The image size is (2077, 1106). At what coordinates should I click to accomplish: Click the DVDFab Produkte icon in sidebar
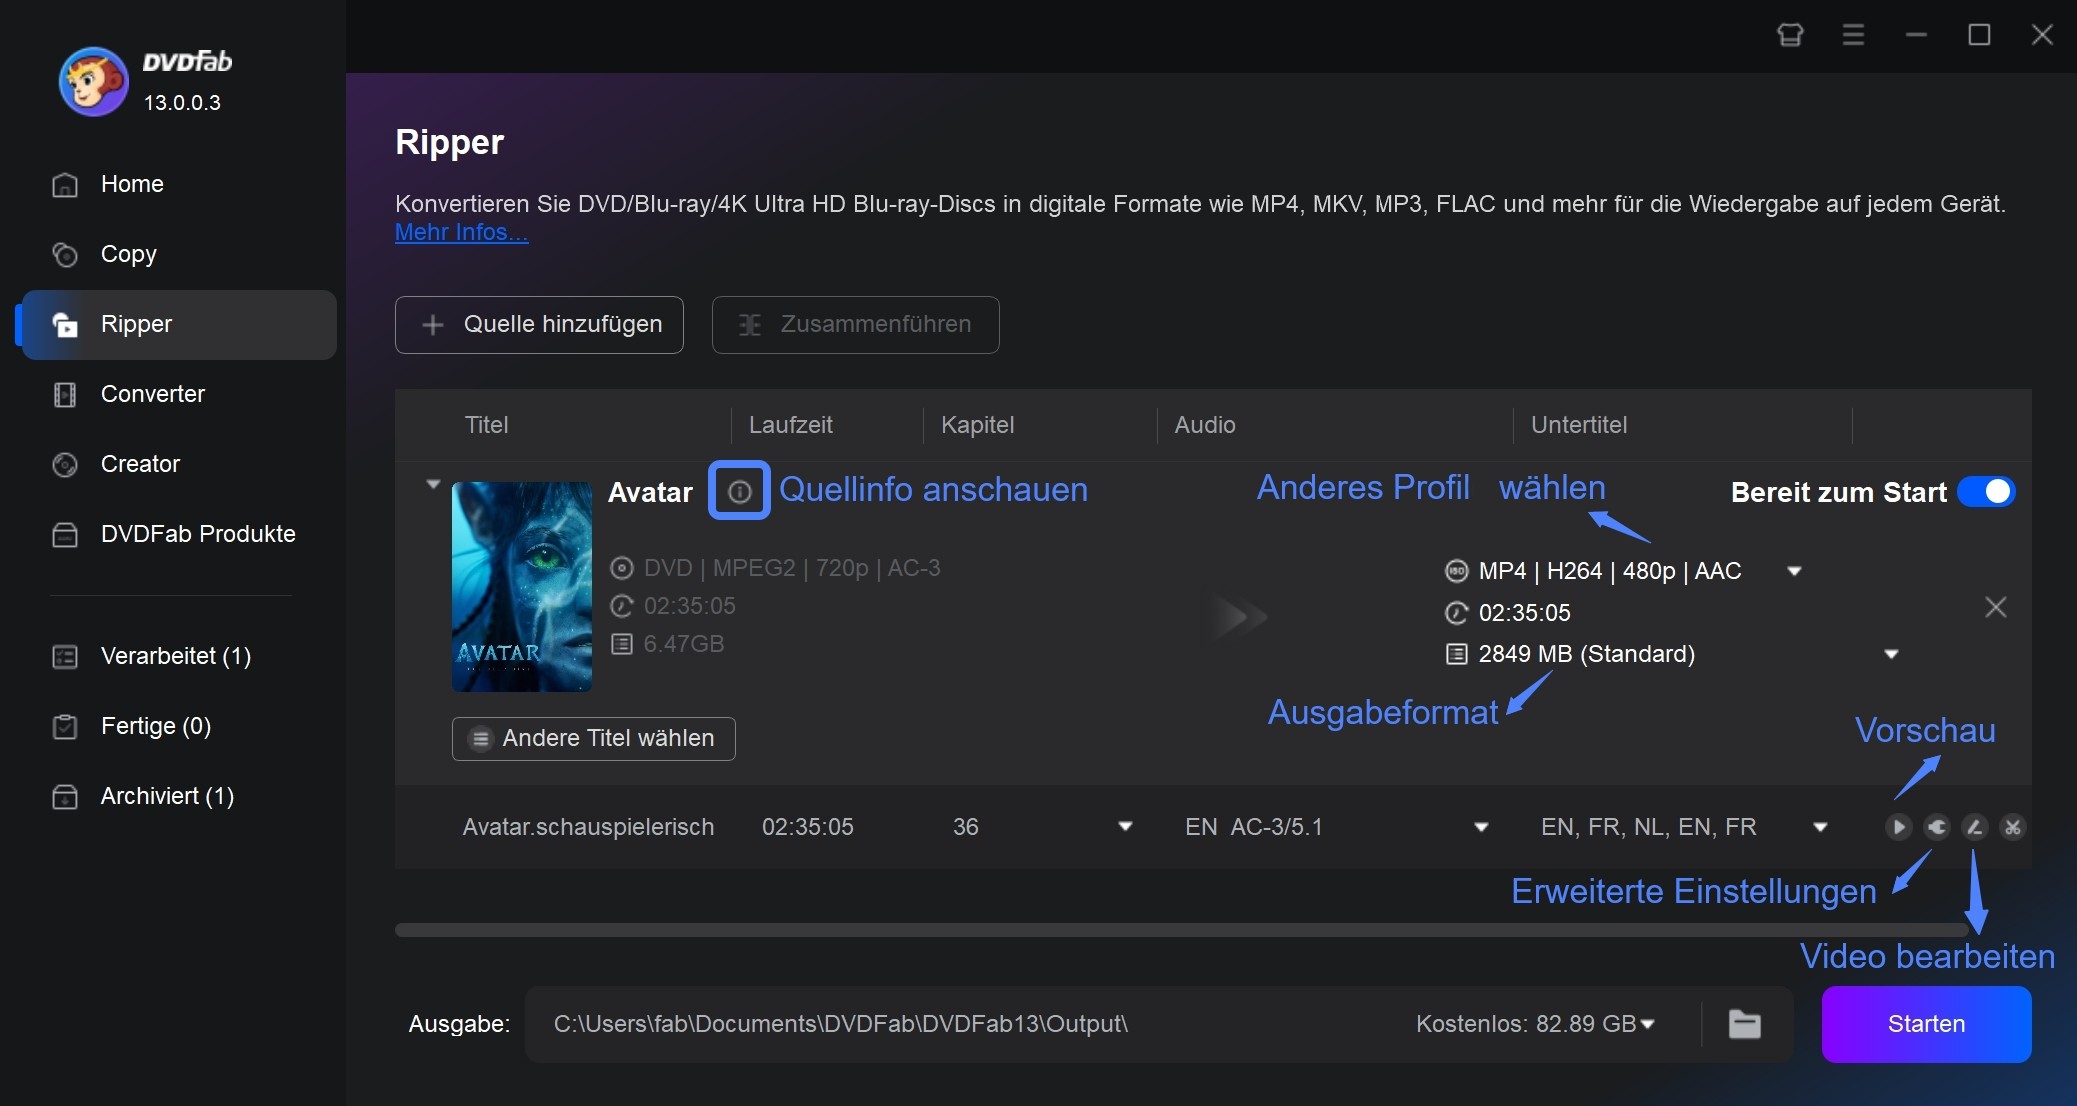click(x=65, y=534)
